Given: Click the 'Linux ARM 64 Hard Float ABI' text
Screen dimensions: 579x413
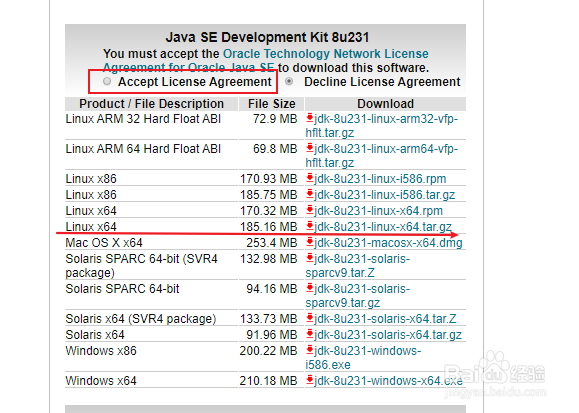Looking at the screenshot, I should (143, 149).
